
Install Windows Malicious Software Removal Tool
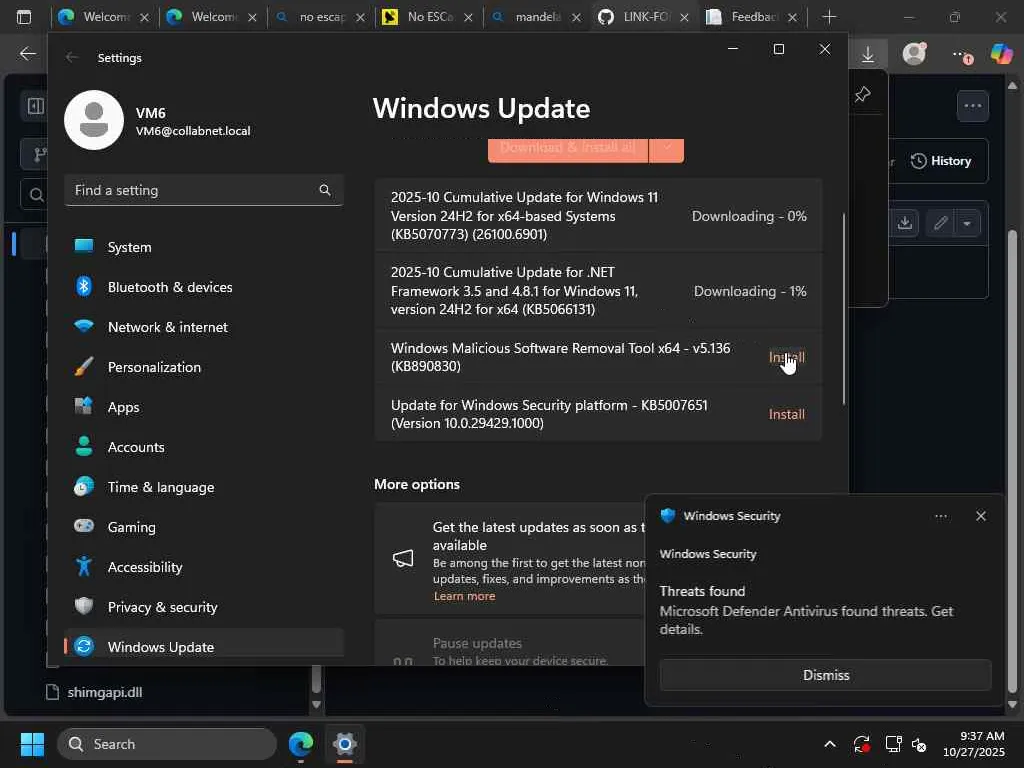pyautogui.click(x=786, y=357)
